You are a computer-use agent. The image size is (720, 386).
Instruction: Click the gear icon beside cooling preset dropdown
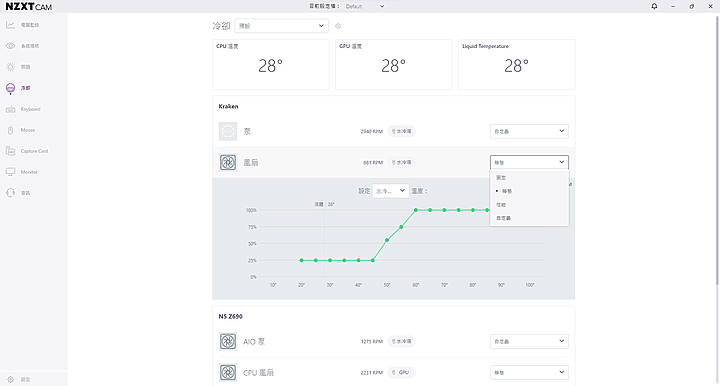338,26
